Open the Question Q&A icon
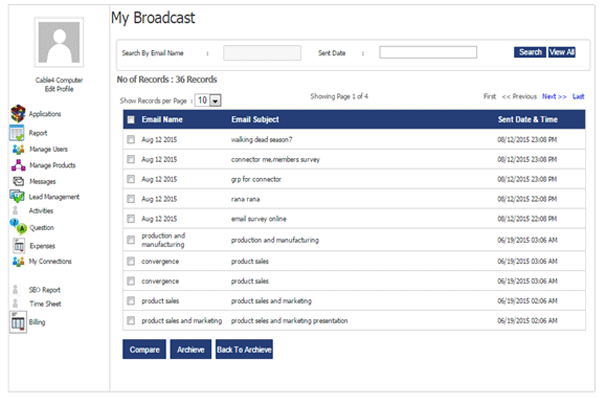This screenshot has height=397, width=600. point(18,226)
